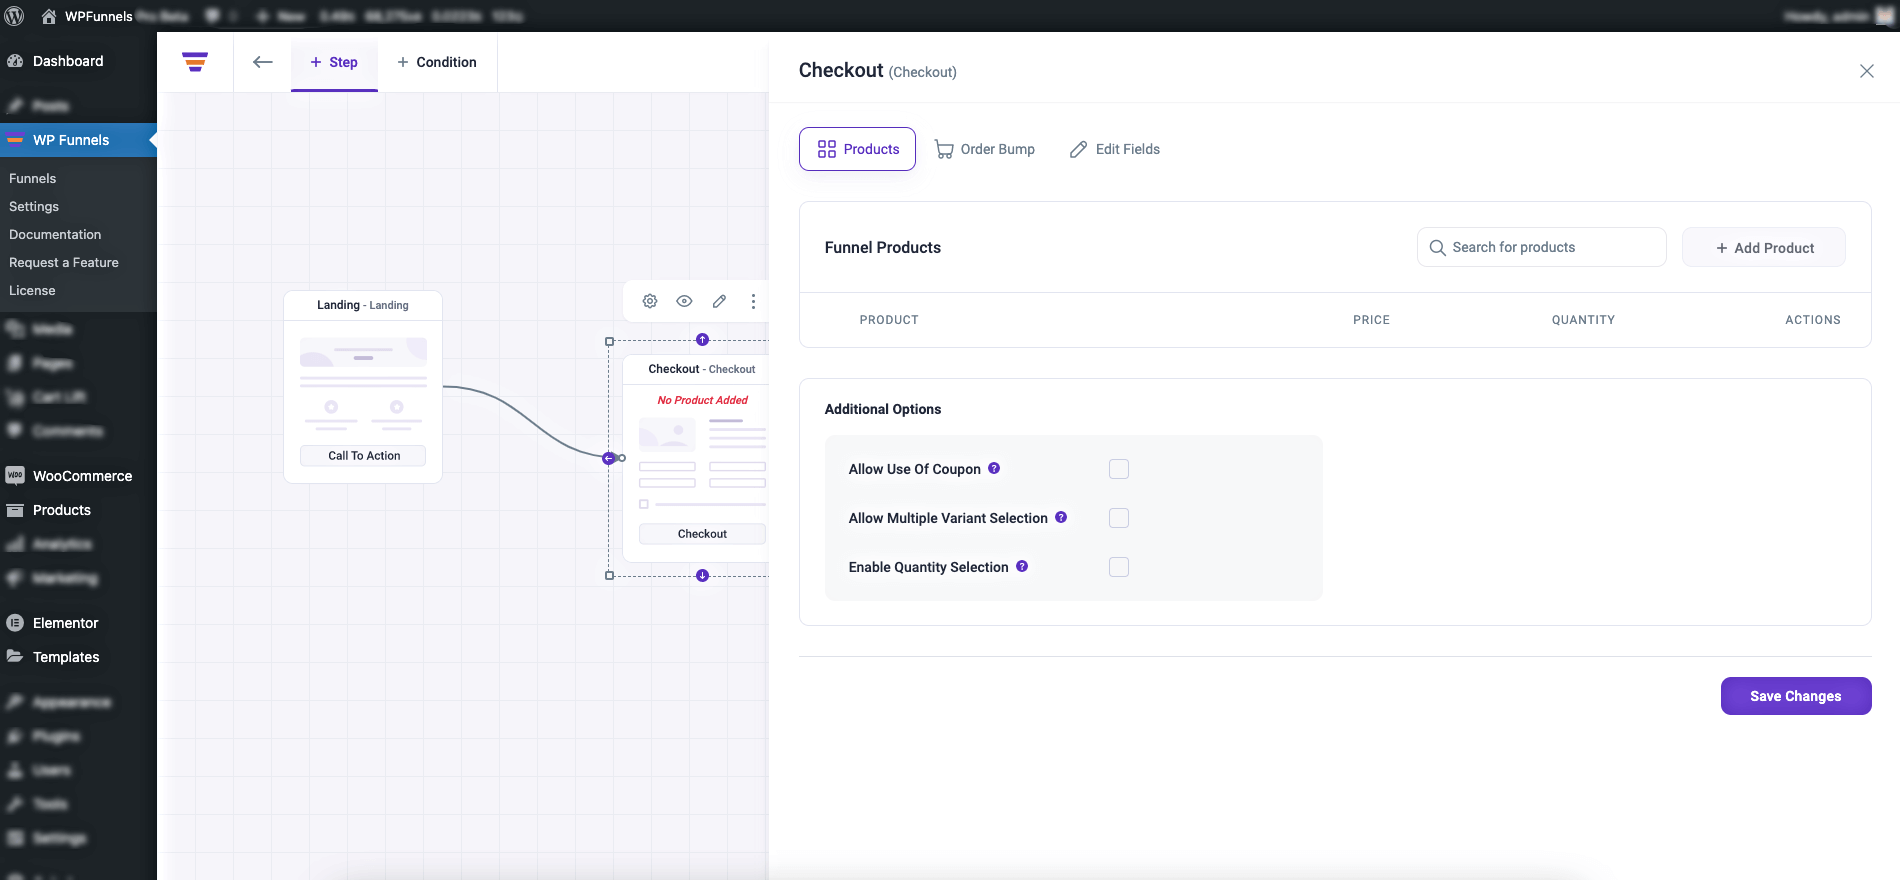The image size is (1900, 880).
Task: Open Request a Feature link
Action: coord(64,262)
